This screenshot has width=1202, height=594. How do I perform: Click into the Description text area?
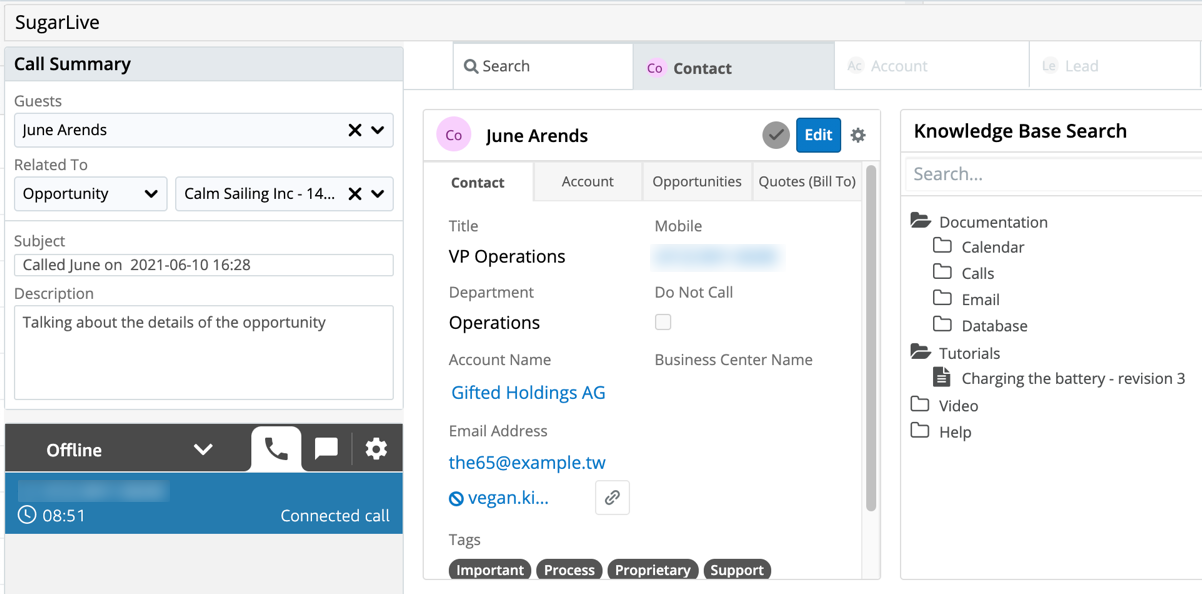(x=204, y=352)
